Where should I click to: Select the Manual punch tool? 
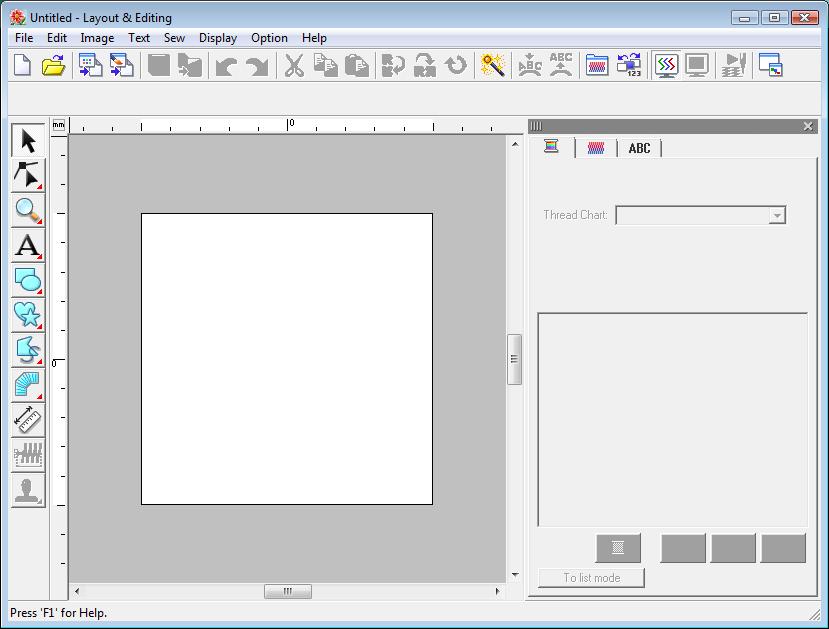point(28,385)
